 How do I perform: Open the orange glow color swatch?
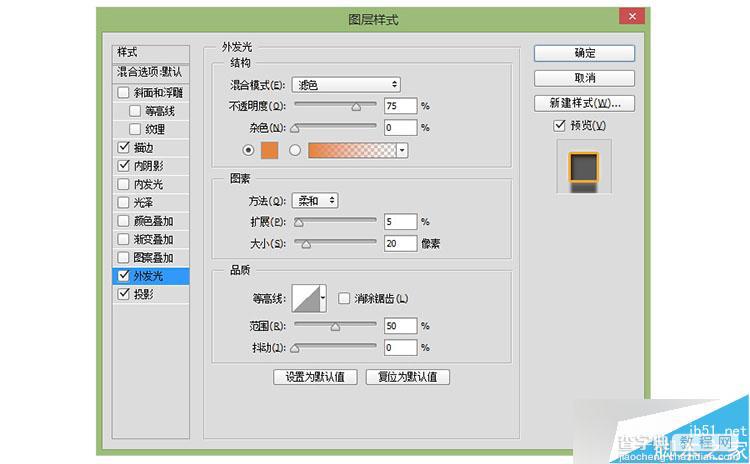click(269, 150)
